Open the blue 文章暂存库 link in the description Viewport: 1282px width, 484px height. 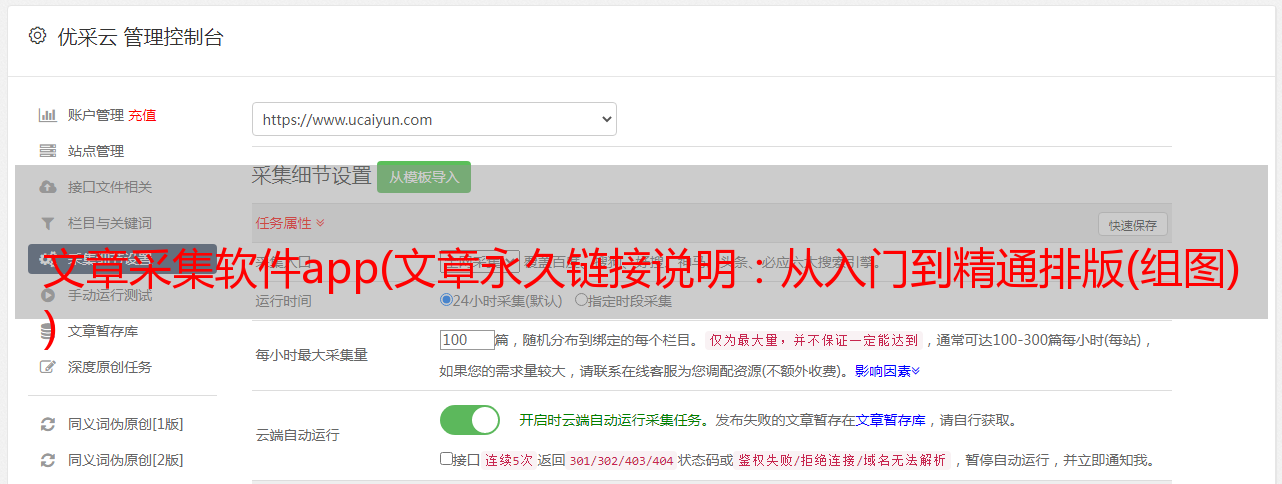click(890, 420)
